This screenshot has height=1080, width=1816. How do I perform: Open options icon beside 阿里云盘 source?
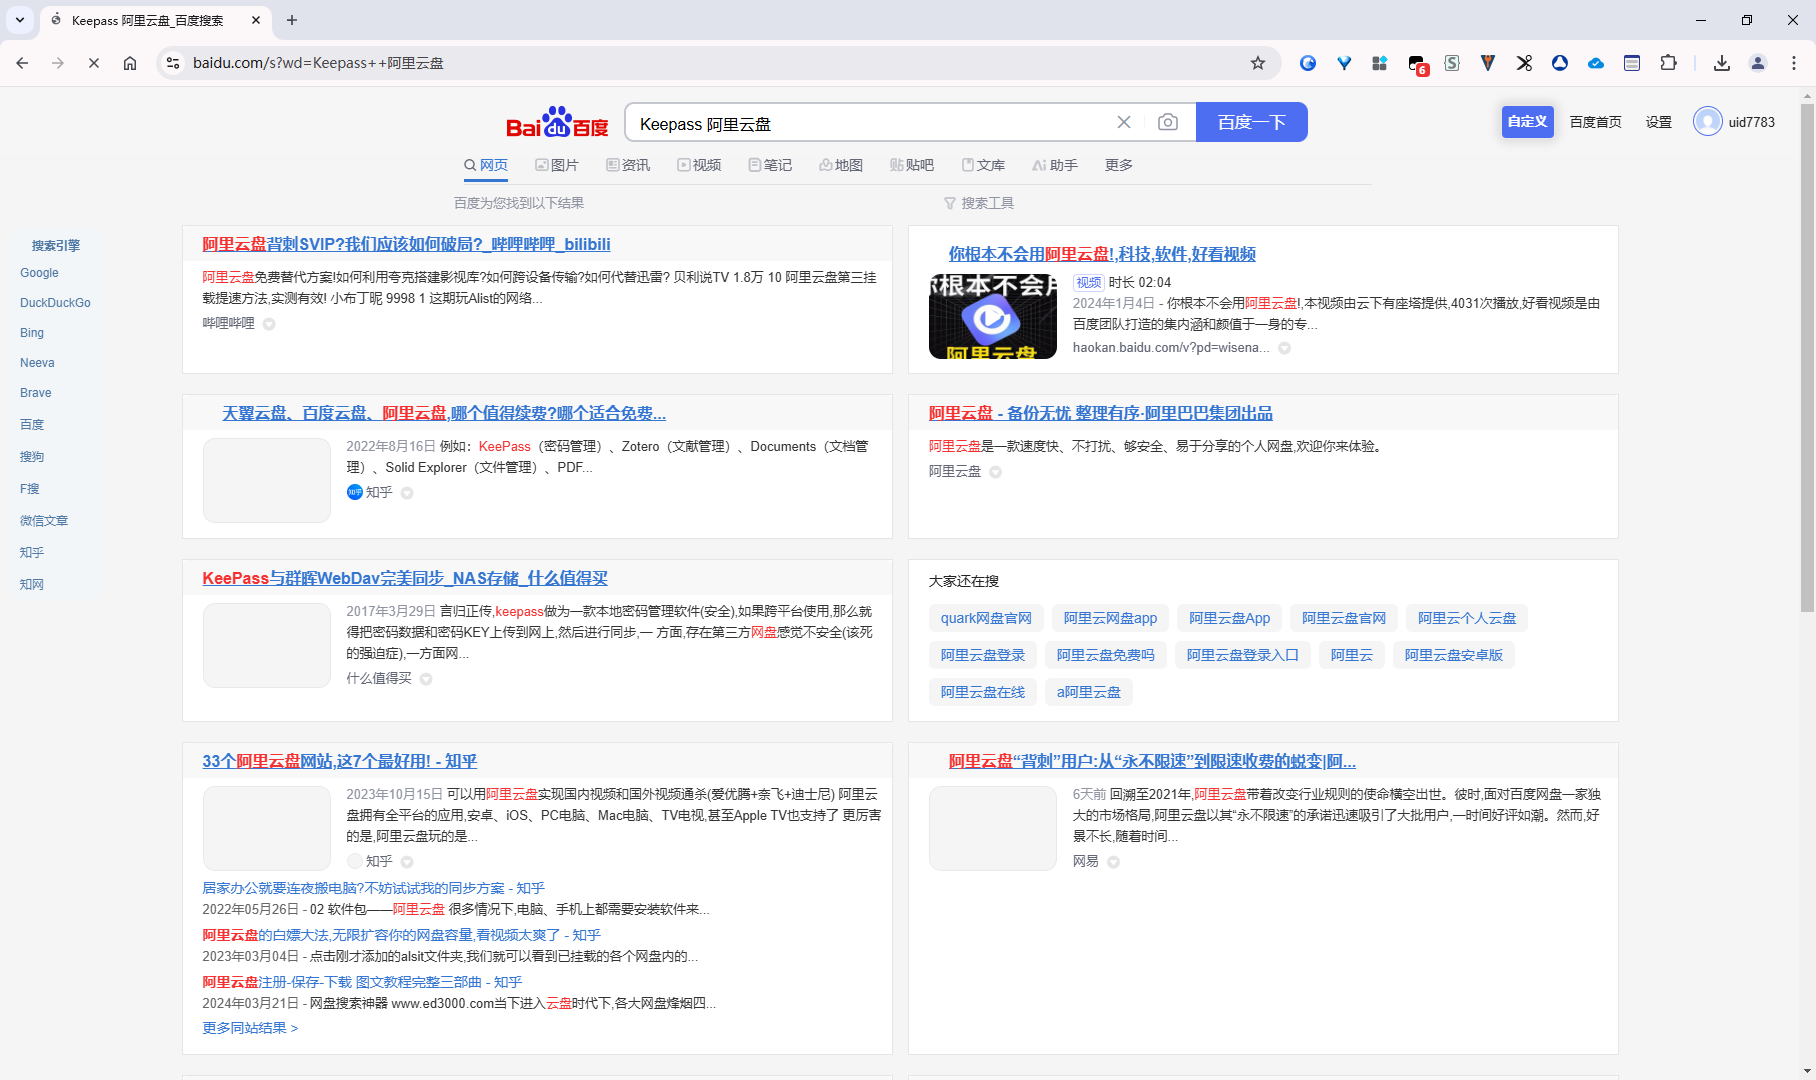click(996, 472)
